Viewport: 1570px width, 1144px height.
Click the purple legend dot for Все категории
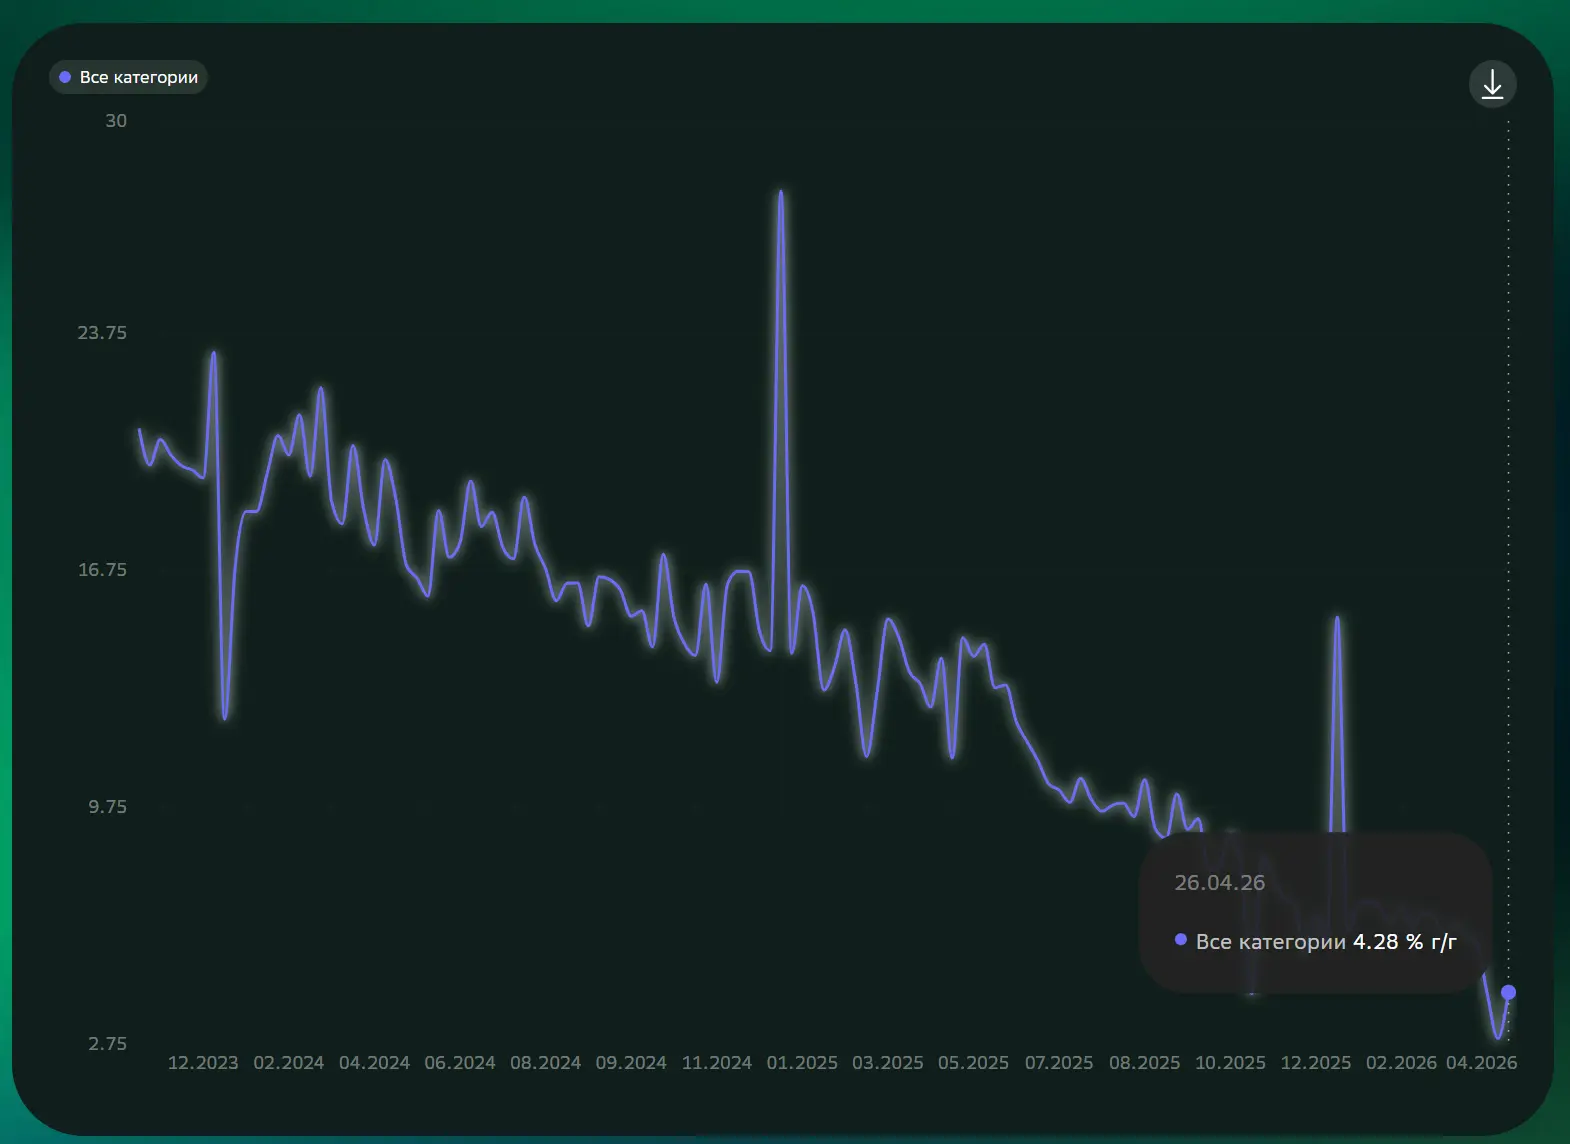pyautogui.click(x=65, y=77)
